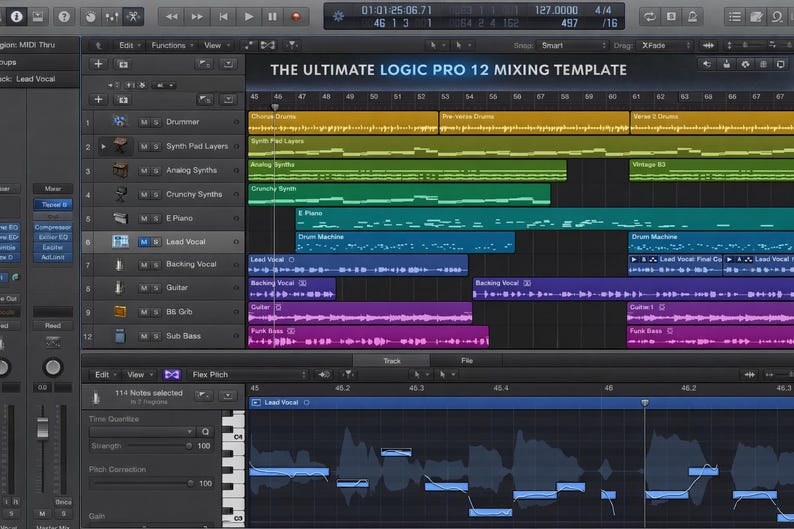This screenshot has width=794, height=529.
Task: Click the Fast Forward transport button
Action: (x=197, y=17)
